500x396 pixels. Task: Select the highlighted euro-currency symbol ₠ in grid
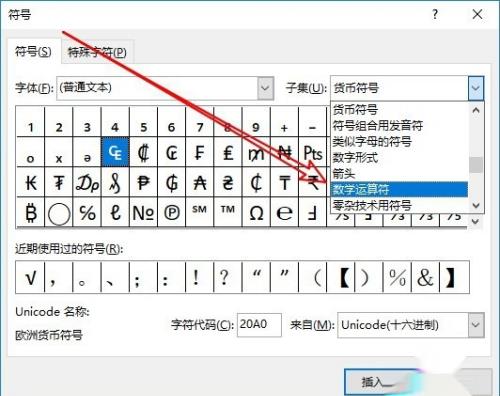115,152
